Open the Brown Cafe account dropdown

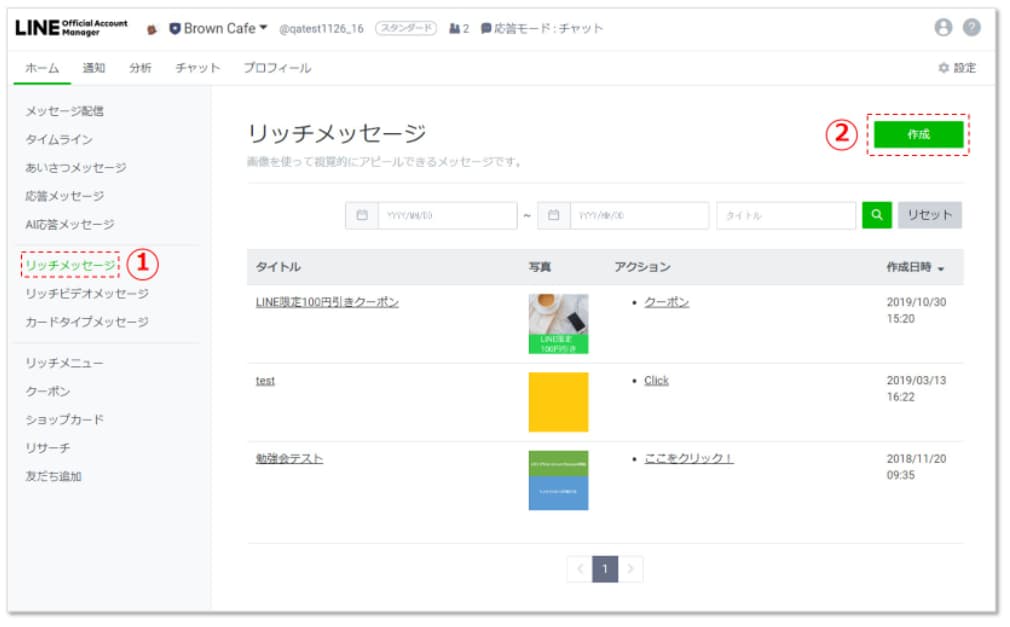[x=218, y=28]
